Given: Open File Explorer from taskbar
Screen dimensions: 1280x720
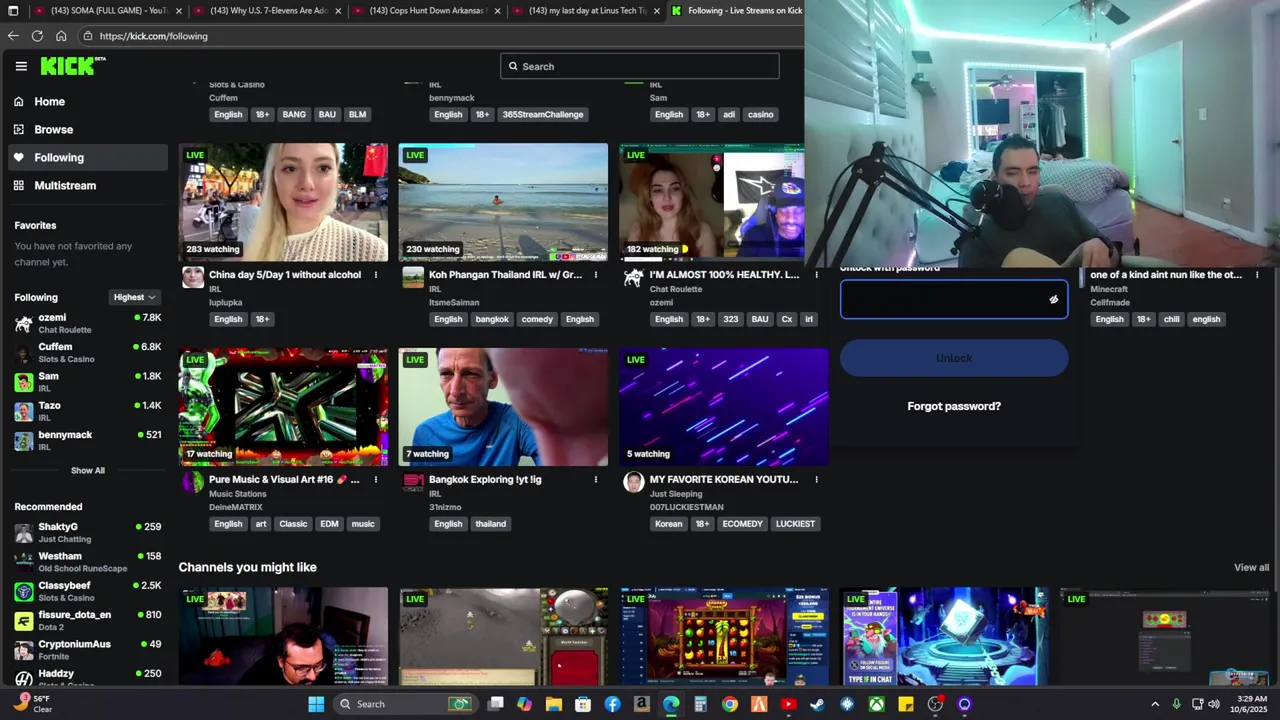Looking at the screenshot, I should 553,704.
